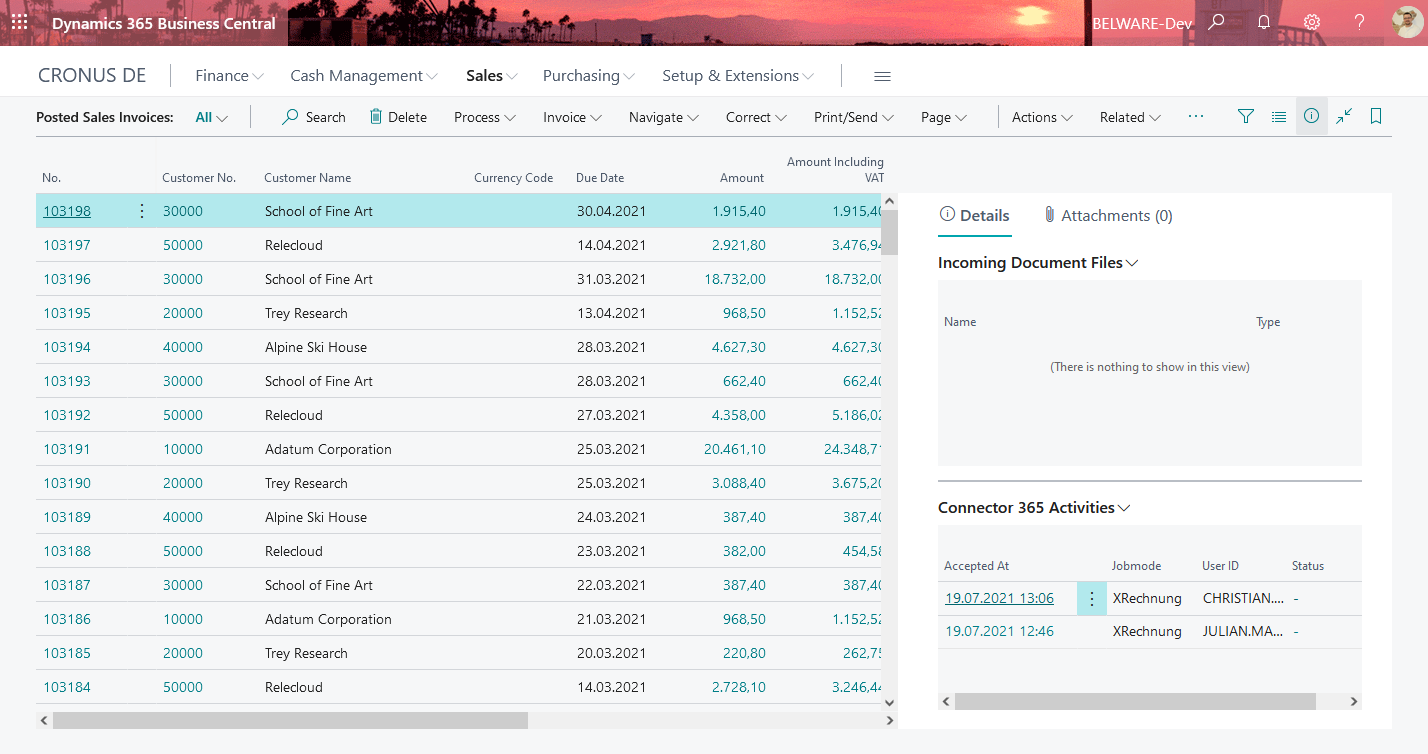
Task: Collapse the Connector 365 Activities section
Action: tap(1034, 508)
